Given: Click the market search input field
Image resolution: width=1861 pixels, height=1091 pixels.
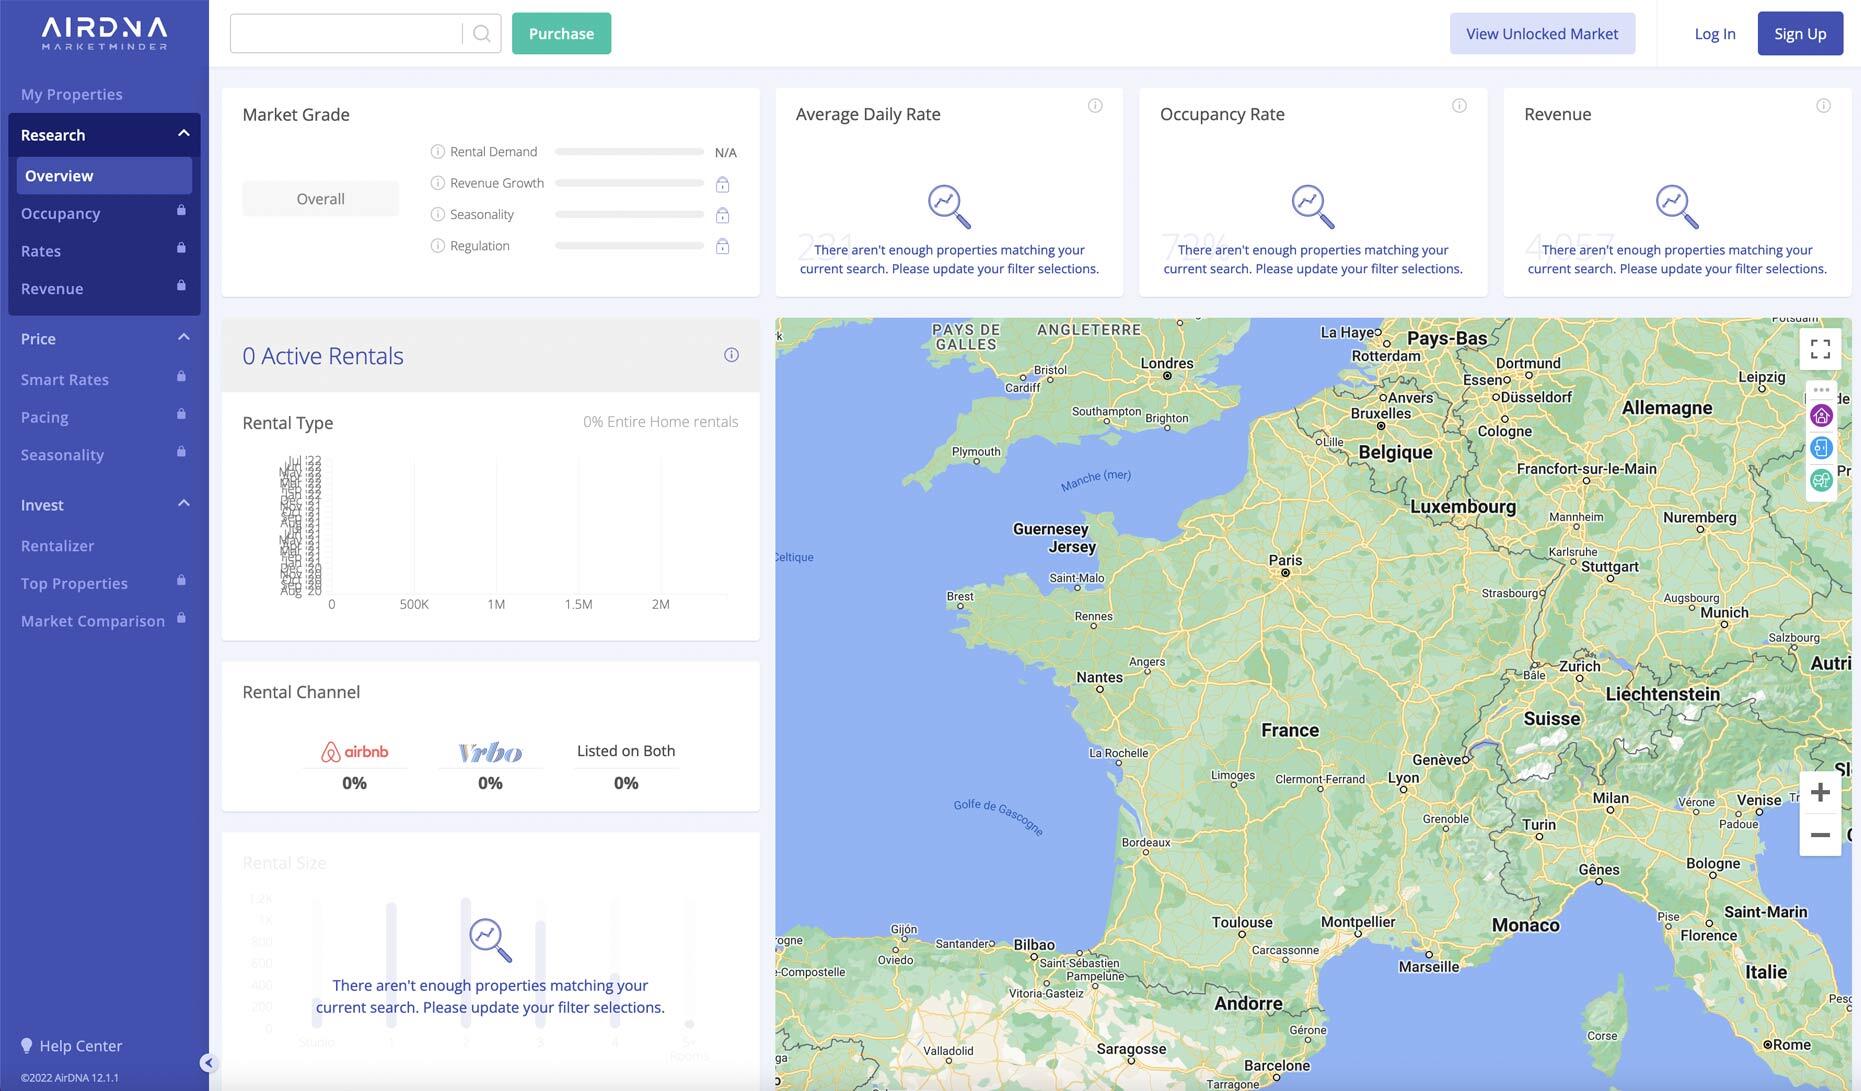Looking at the screenshot, I should (x=345, y=34).
